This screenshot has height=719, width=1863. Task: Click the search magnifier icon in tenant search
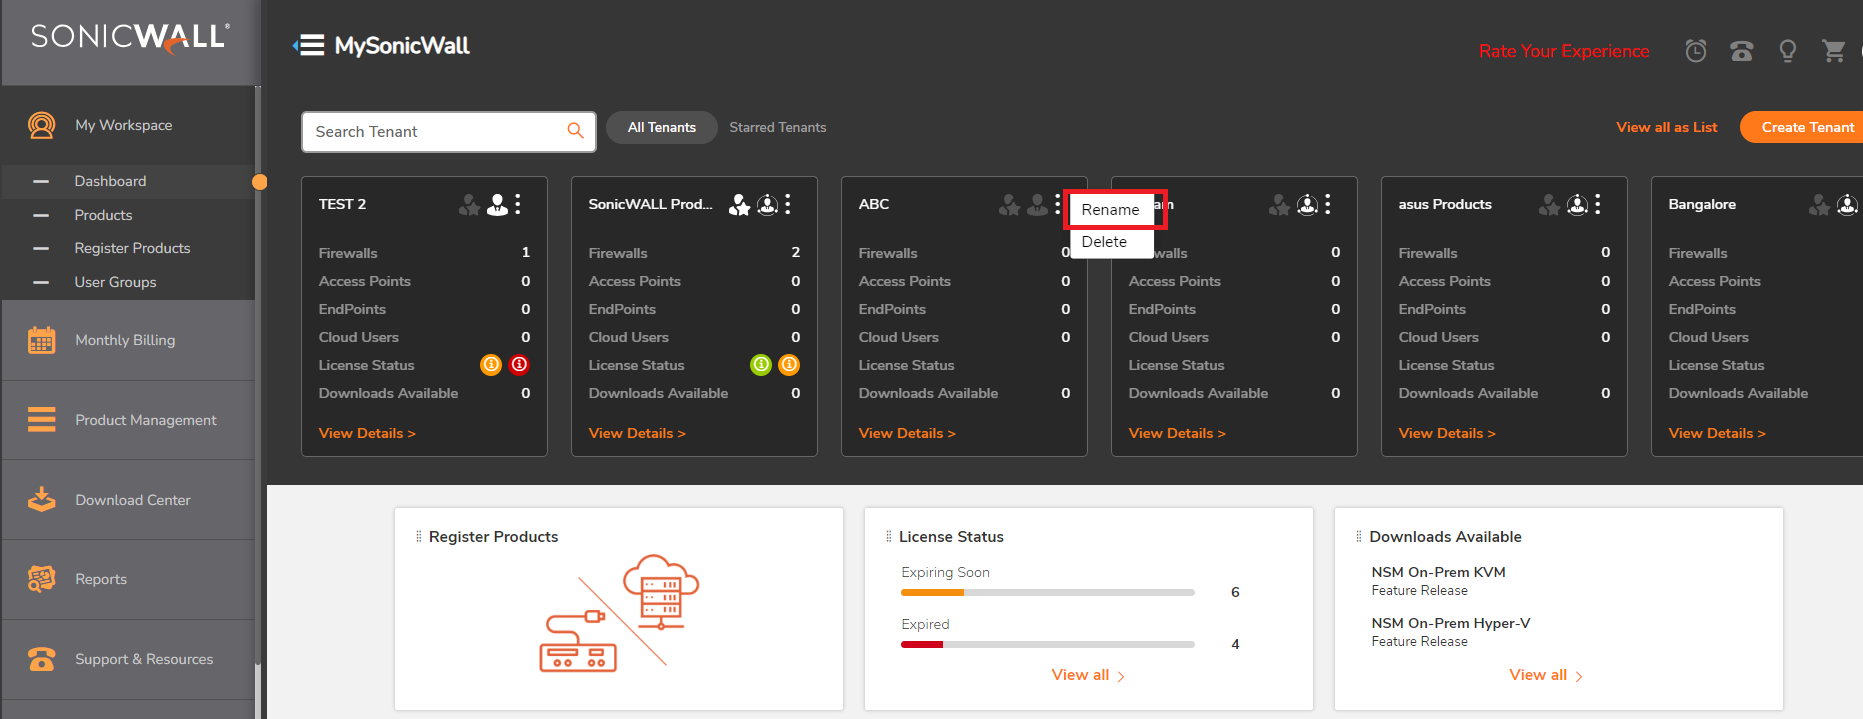point(575,131)
